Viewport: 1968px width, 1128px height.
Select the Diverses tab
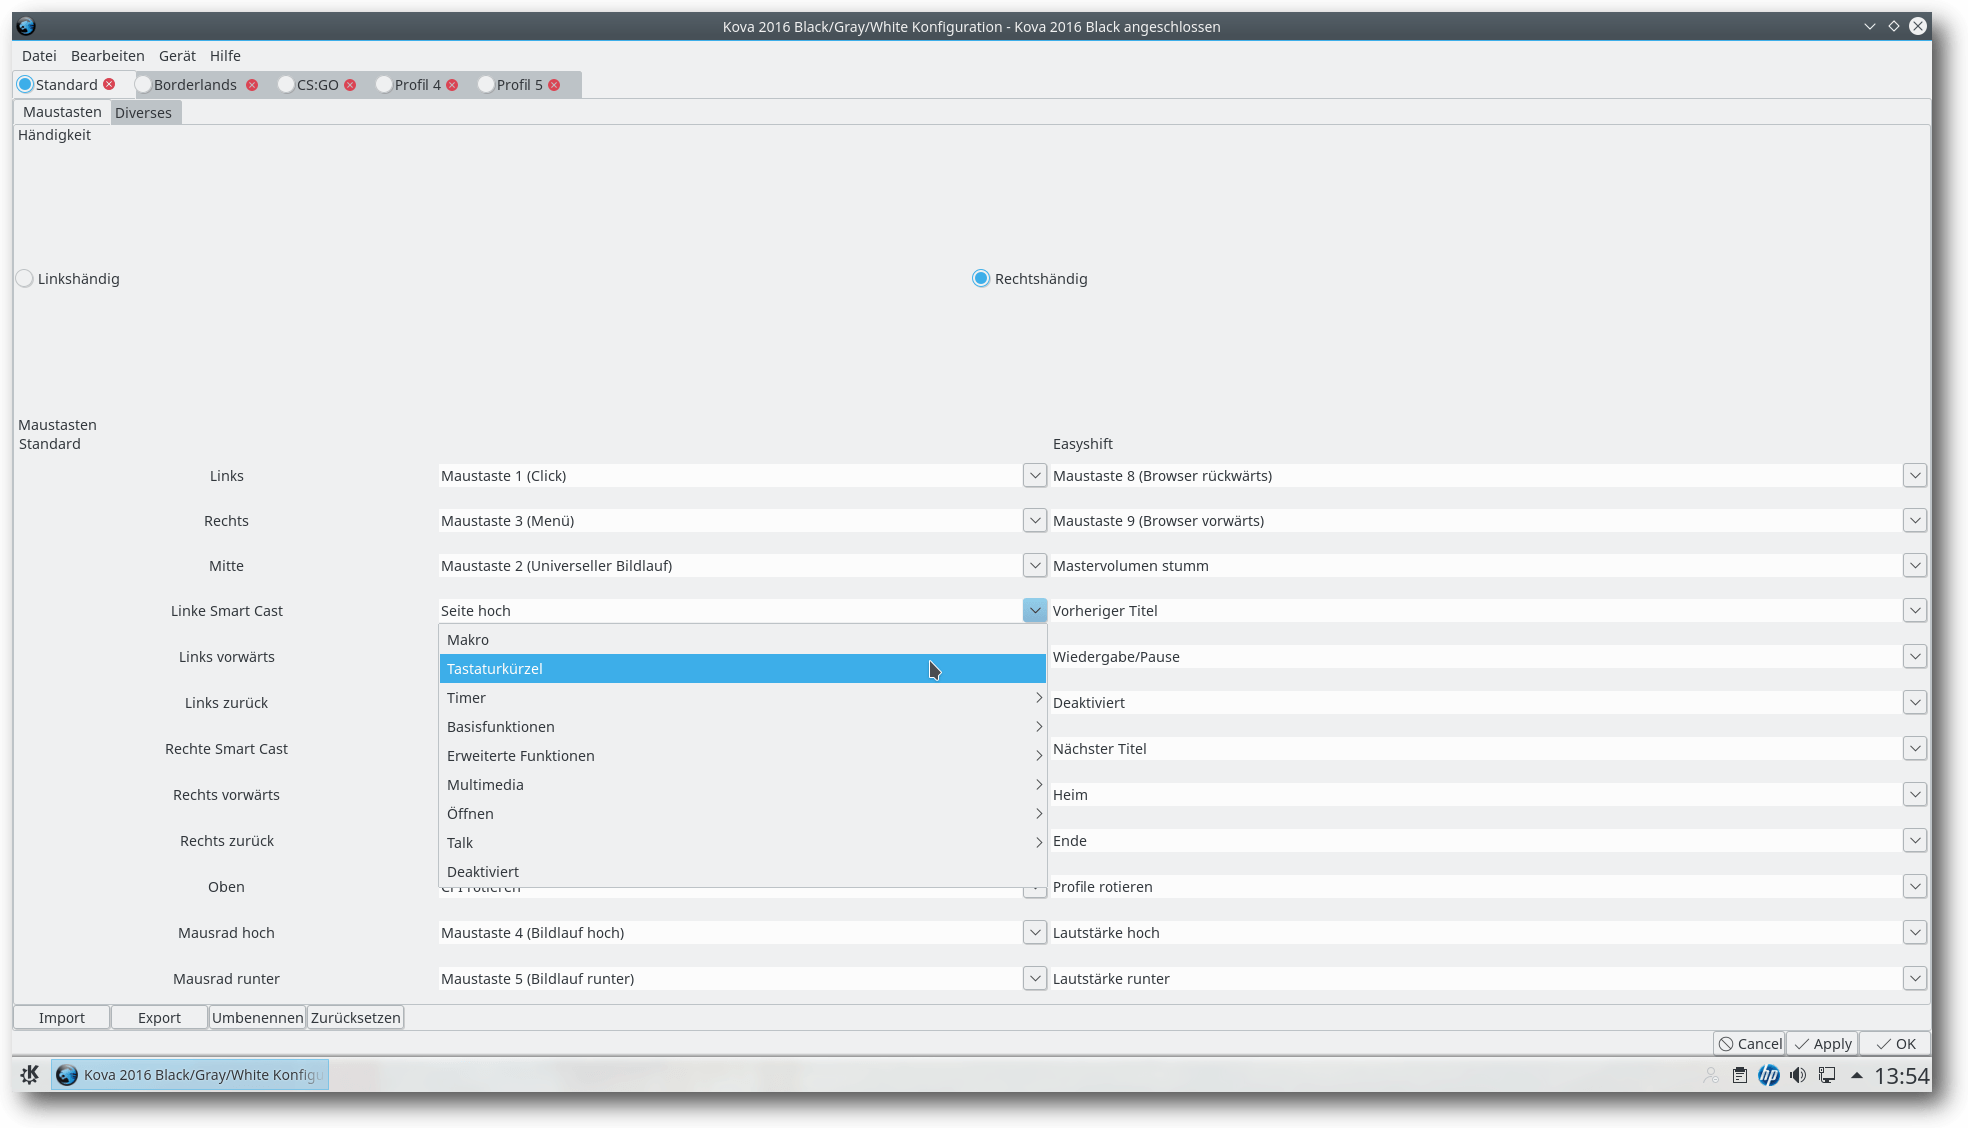[x=143, y=112]
